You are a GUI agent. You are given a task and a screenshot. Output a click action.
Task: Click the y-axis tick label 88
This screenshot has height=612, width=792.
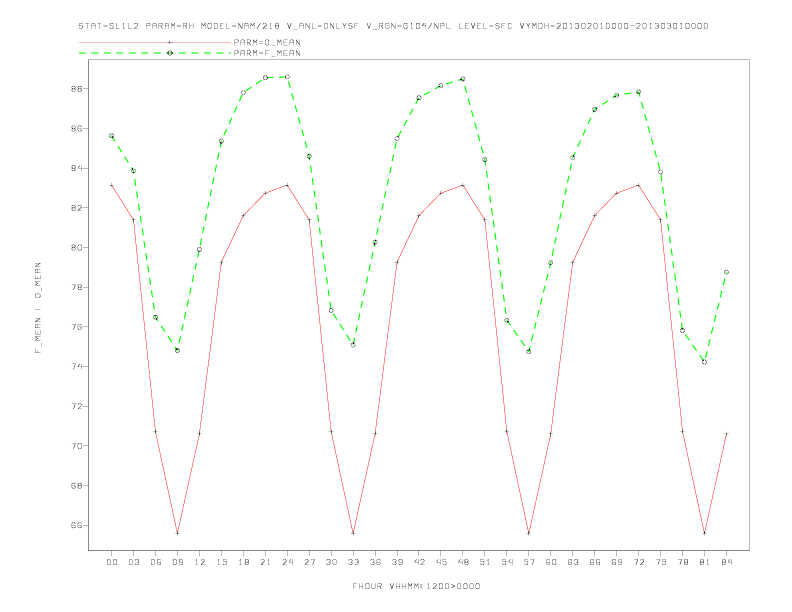(x=78, y=89)
